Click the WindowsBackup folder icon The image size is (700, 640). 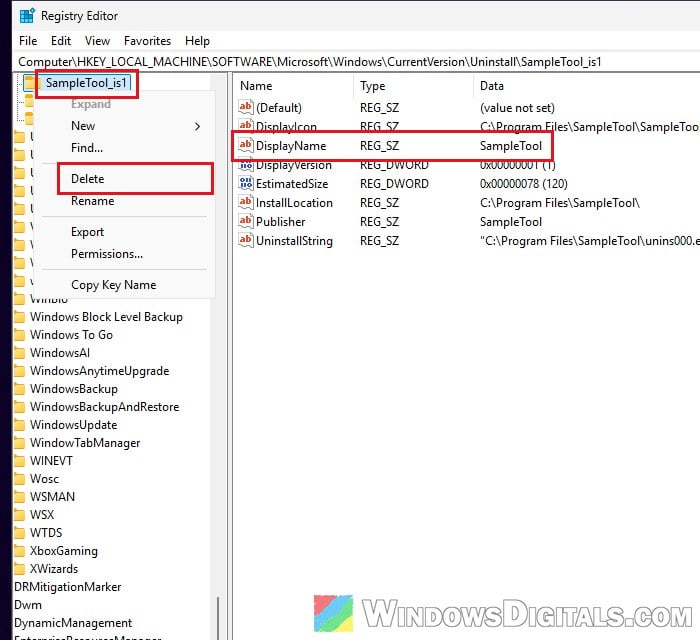point(20,389)
